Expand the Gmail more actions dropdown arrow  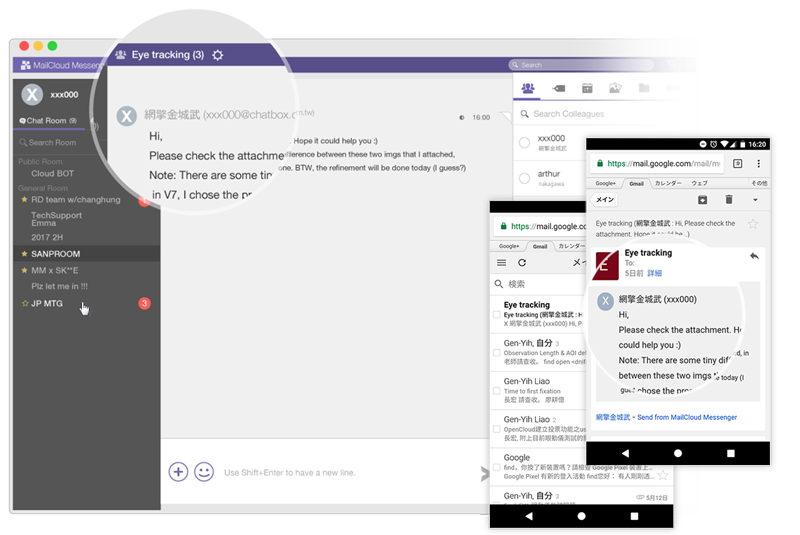[755, 200]
